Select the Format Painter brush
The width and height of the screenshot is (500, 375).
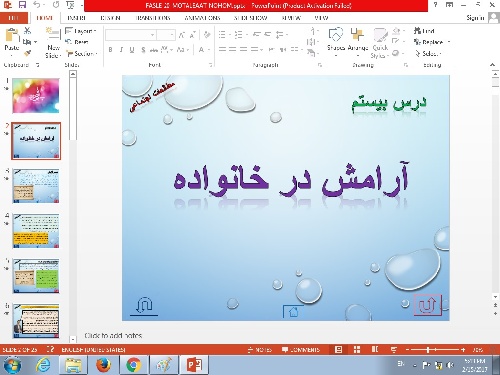pos(27,53)
